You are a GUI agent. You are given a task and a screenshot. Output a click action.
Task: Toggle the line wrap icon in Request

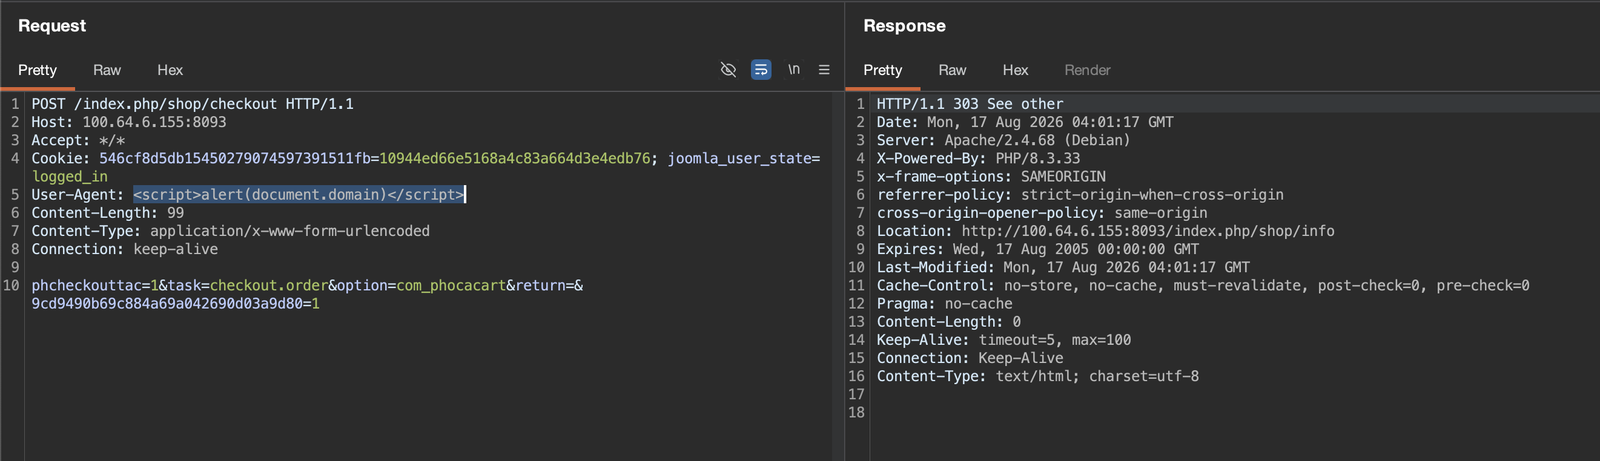point(761,69)
